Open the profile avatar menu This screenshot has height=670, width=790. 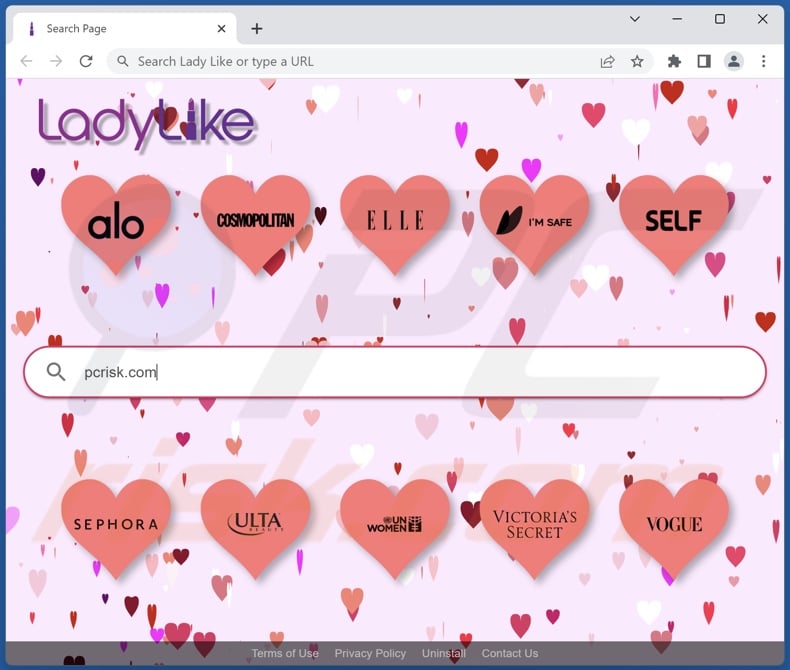click(734, 61)
